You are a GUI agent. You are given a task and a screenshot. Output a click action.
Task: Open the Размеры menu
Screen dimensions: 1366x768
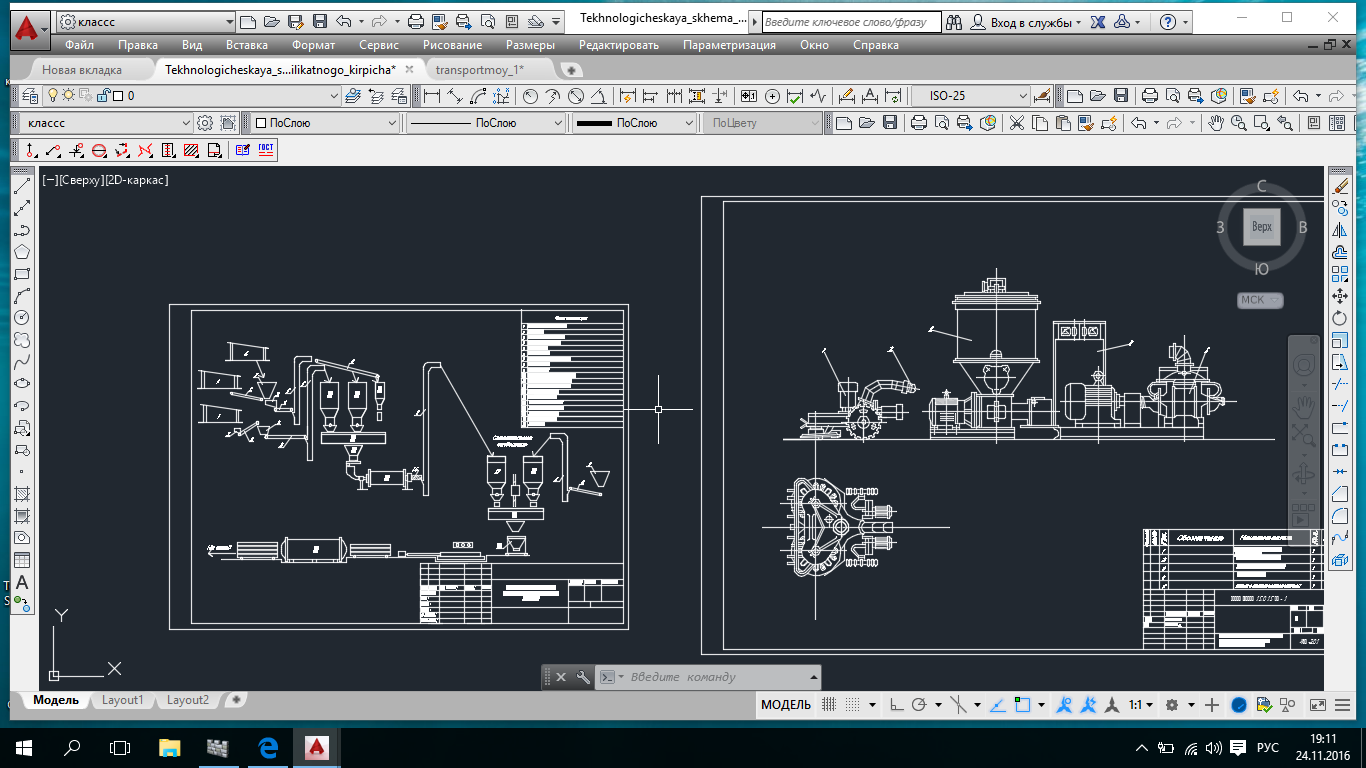coord(530,45)
